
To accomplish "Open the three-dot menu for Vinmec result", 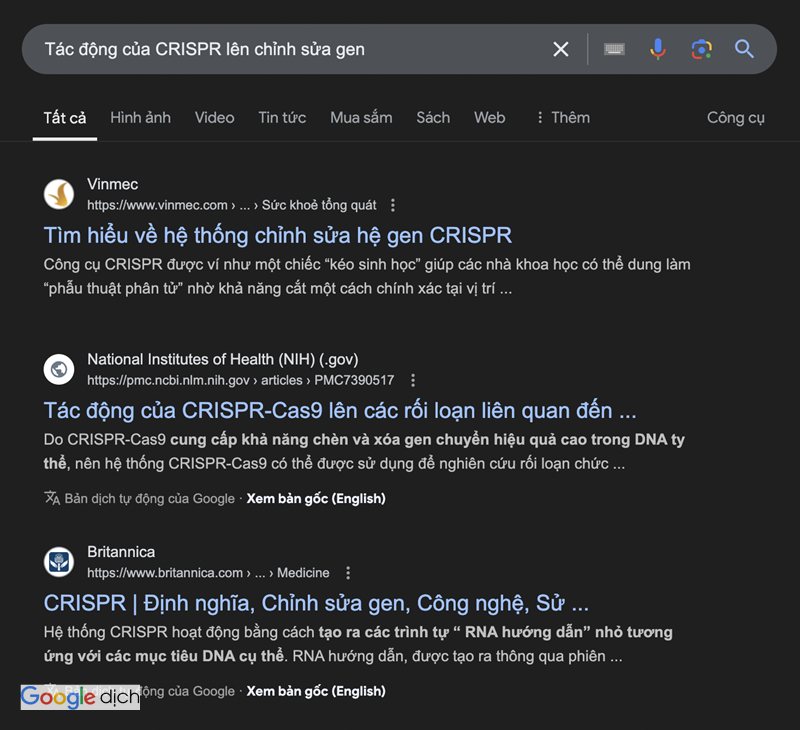I will point(392,205).
